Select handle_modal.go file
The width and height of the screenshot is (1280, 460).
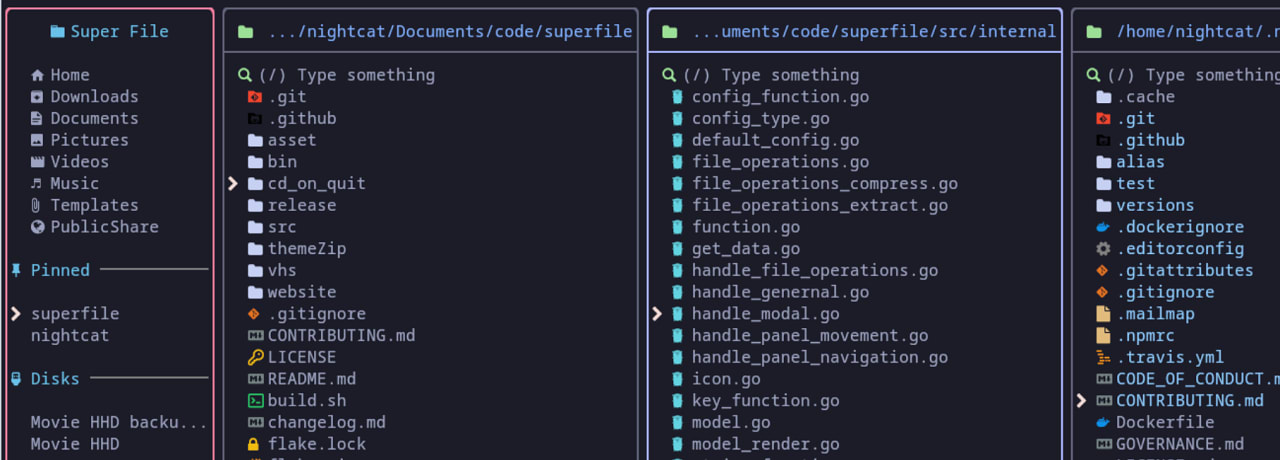pyautogui.click(x=765, y=314)
